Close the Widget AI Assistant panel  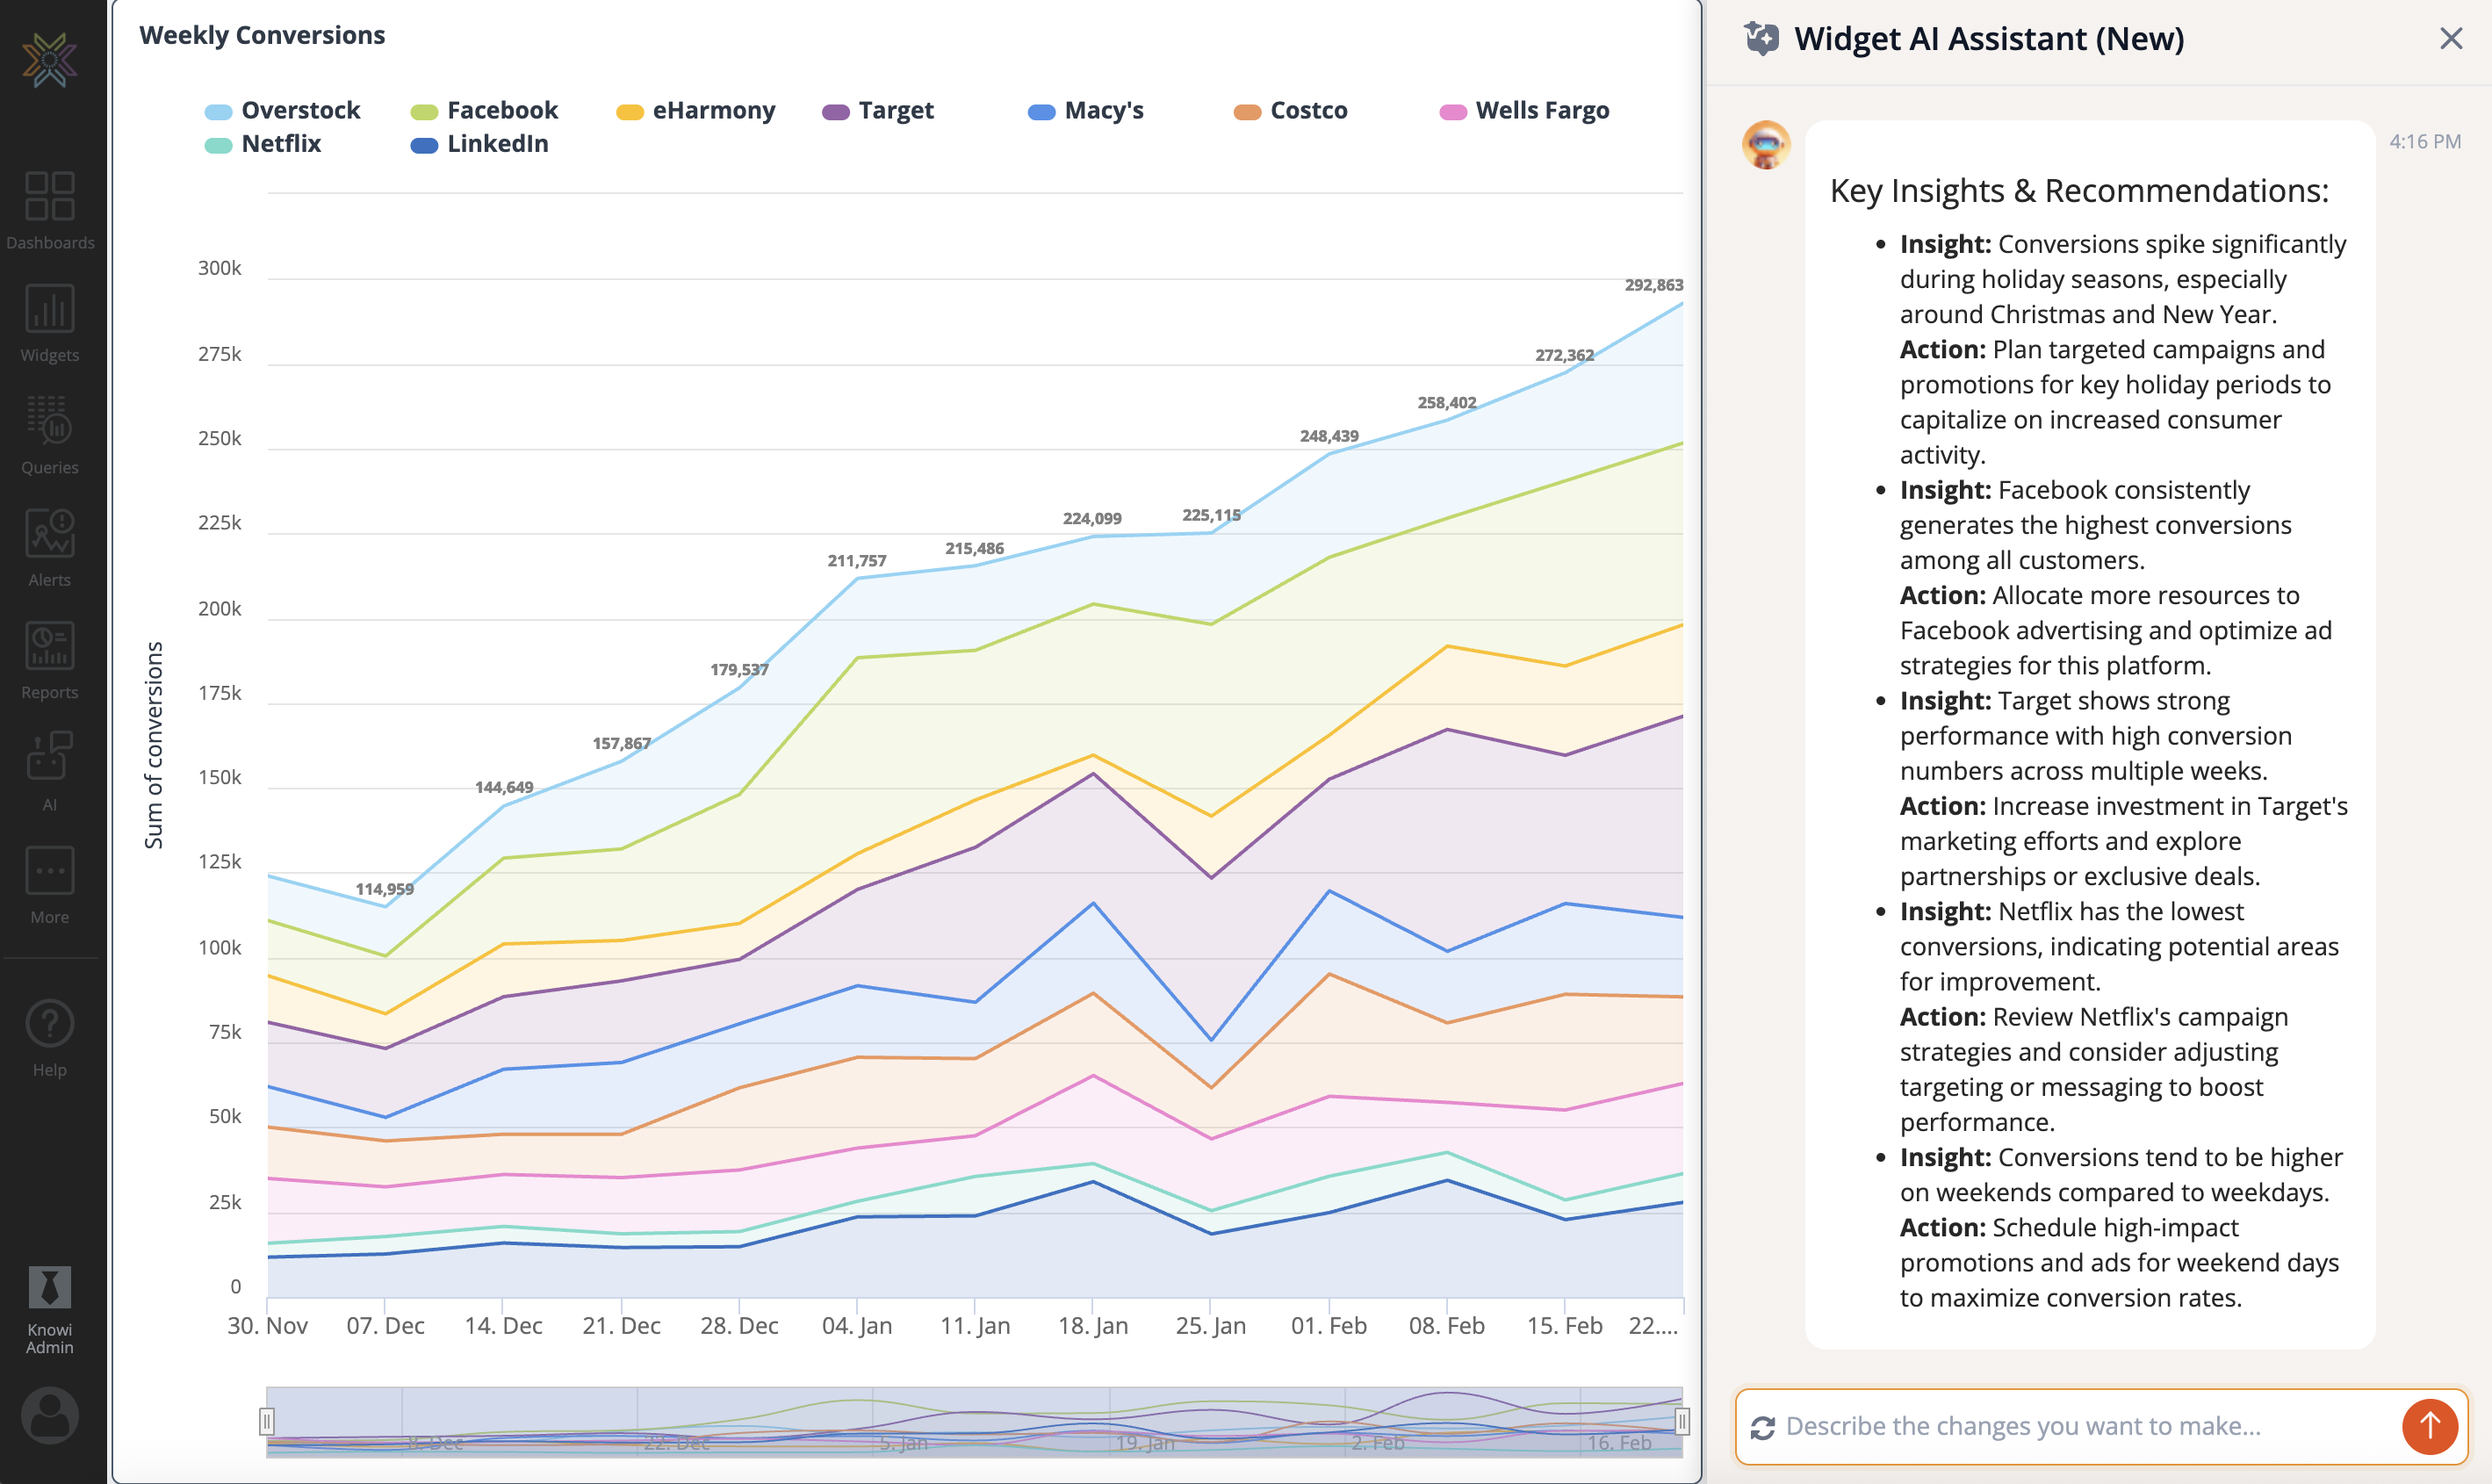coord(2451,38)
